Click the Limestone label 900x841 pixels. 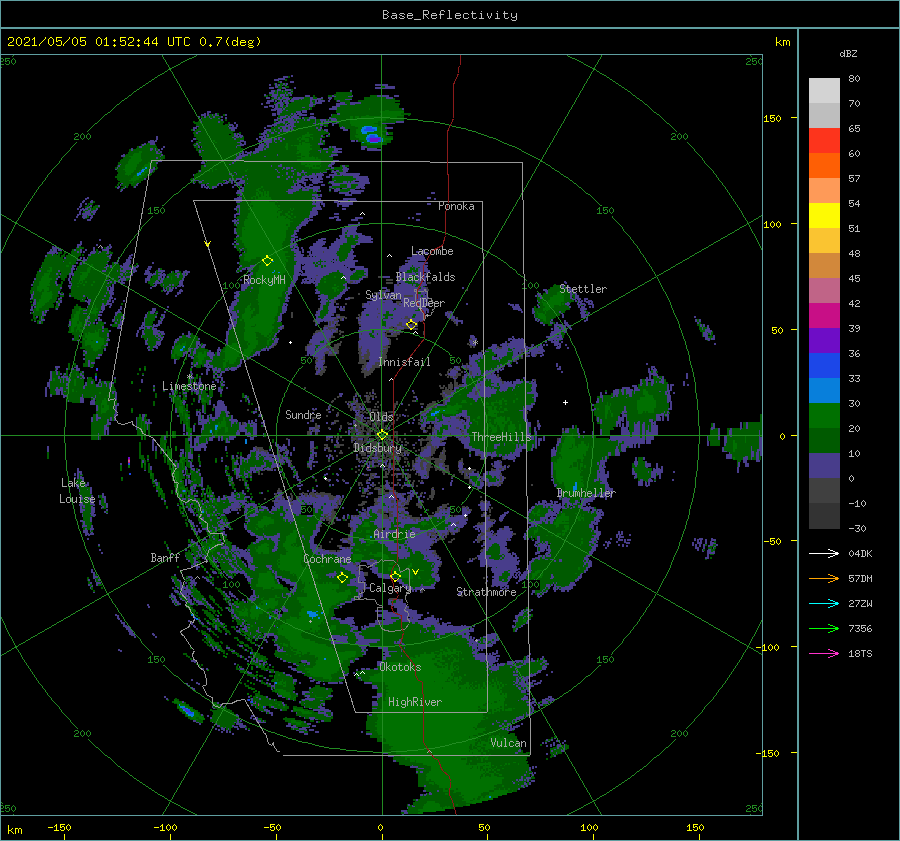point(189,386)
